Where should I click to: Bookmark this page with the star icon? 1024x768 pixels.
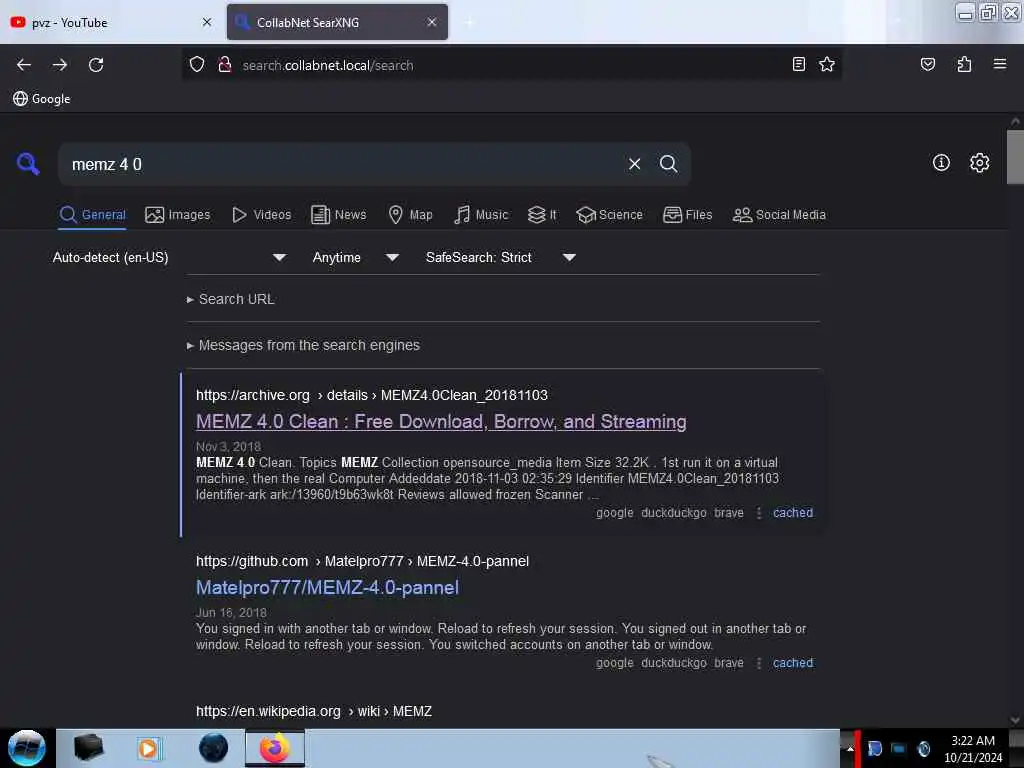pyautogui.click(x=827, y=64)
